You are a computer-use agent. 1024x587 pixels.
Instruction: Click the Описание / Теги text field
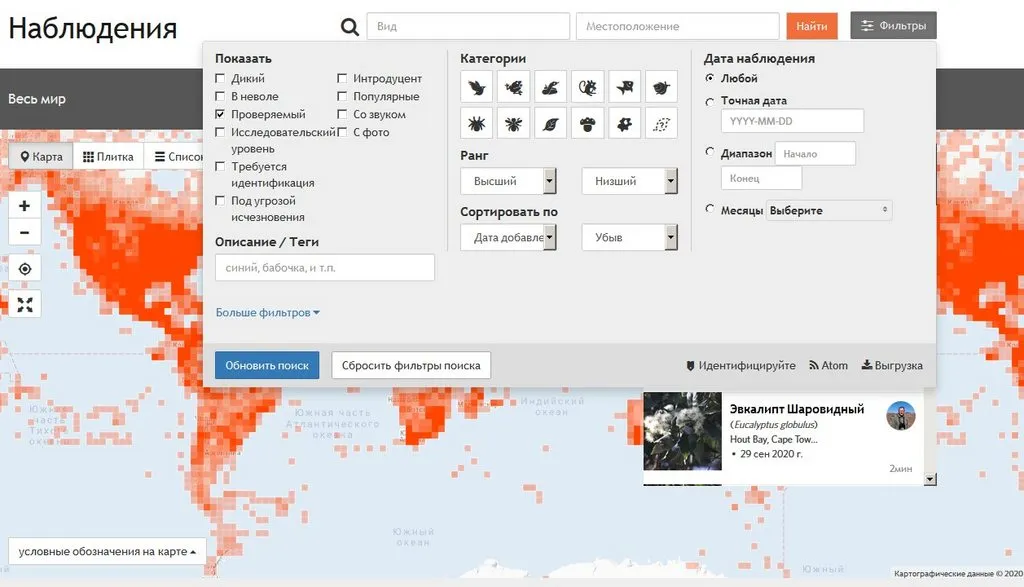[x=325, y=268]
